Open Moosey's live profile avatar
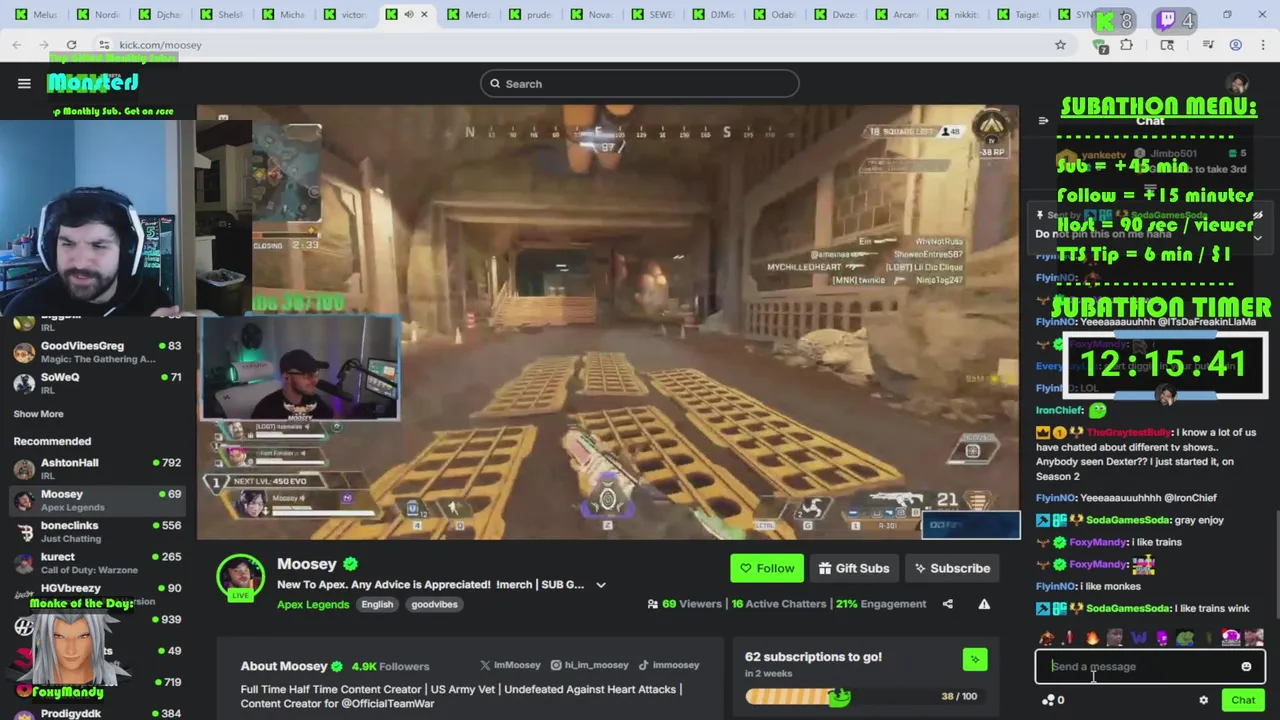Viewport: 1280px width, 720px height. (241, 578)
